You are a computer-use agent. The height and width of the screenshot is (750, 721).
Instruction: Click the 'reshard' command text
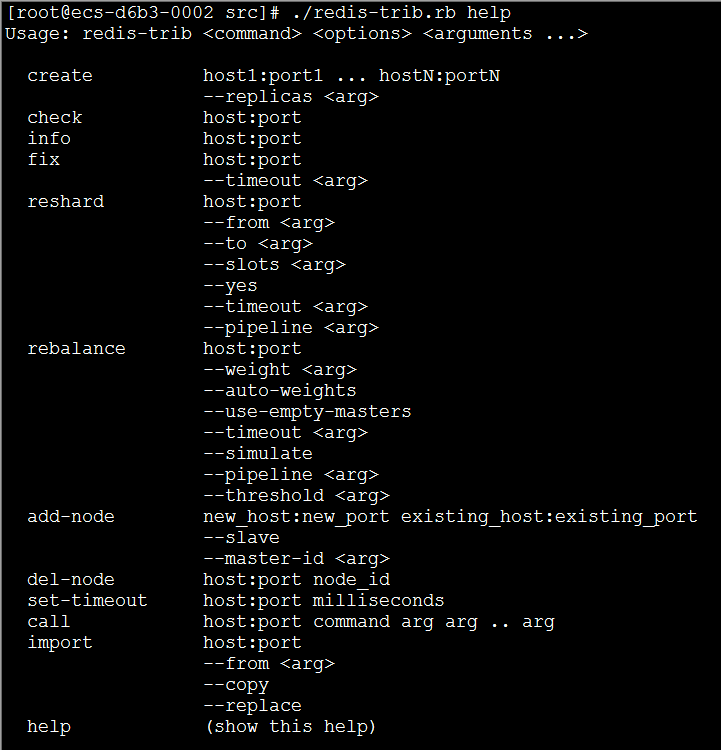66,202
